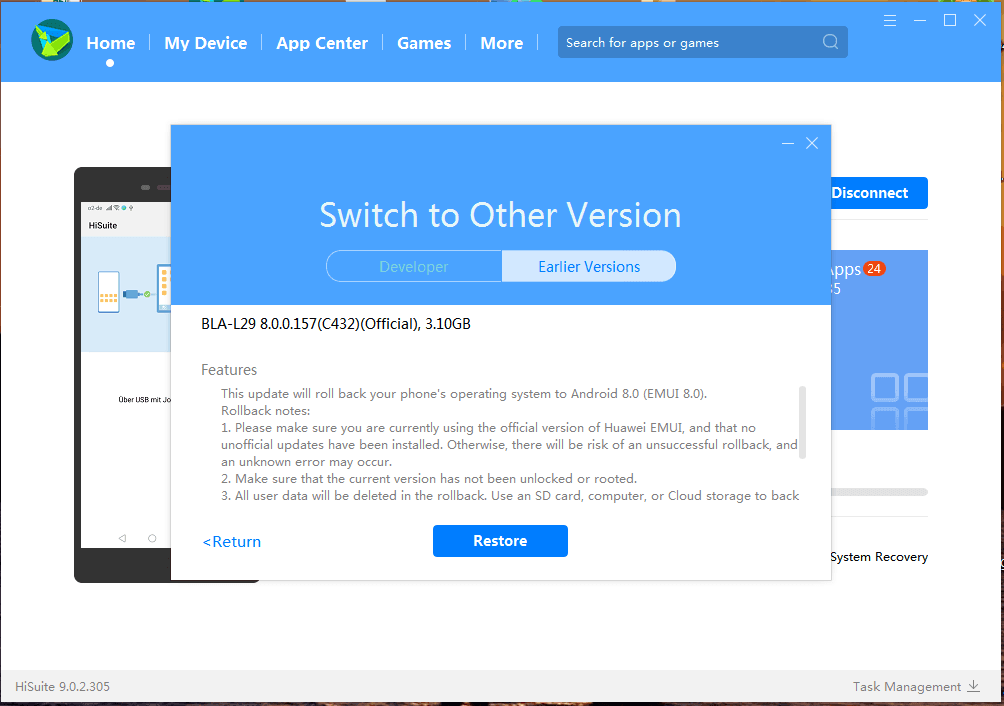1004x706 pixels.
Task: Click the Disconnect button
Action: (x=879, y=193)
